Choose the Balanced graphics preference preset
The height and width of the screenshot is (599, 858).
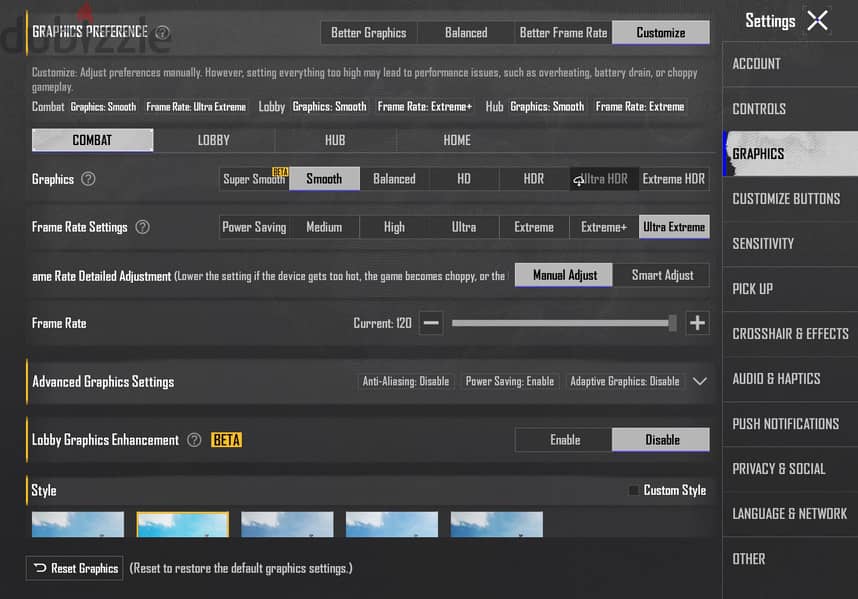(466, 33)
